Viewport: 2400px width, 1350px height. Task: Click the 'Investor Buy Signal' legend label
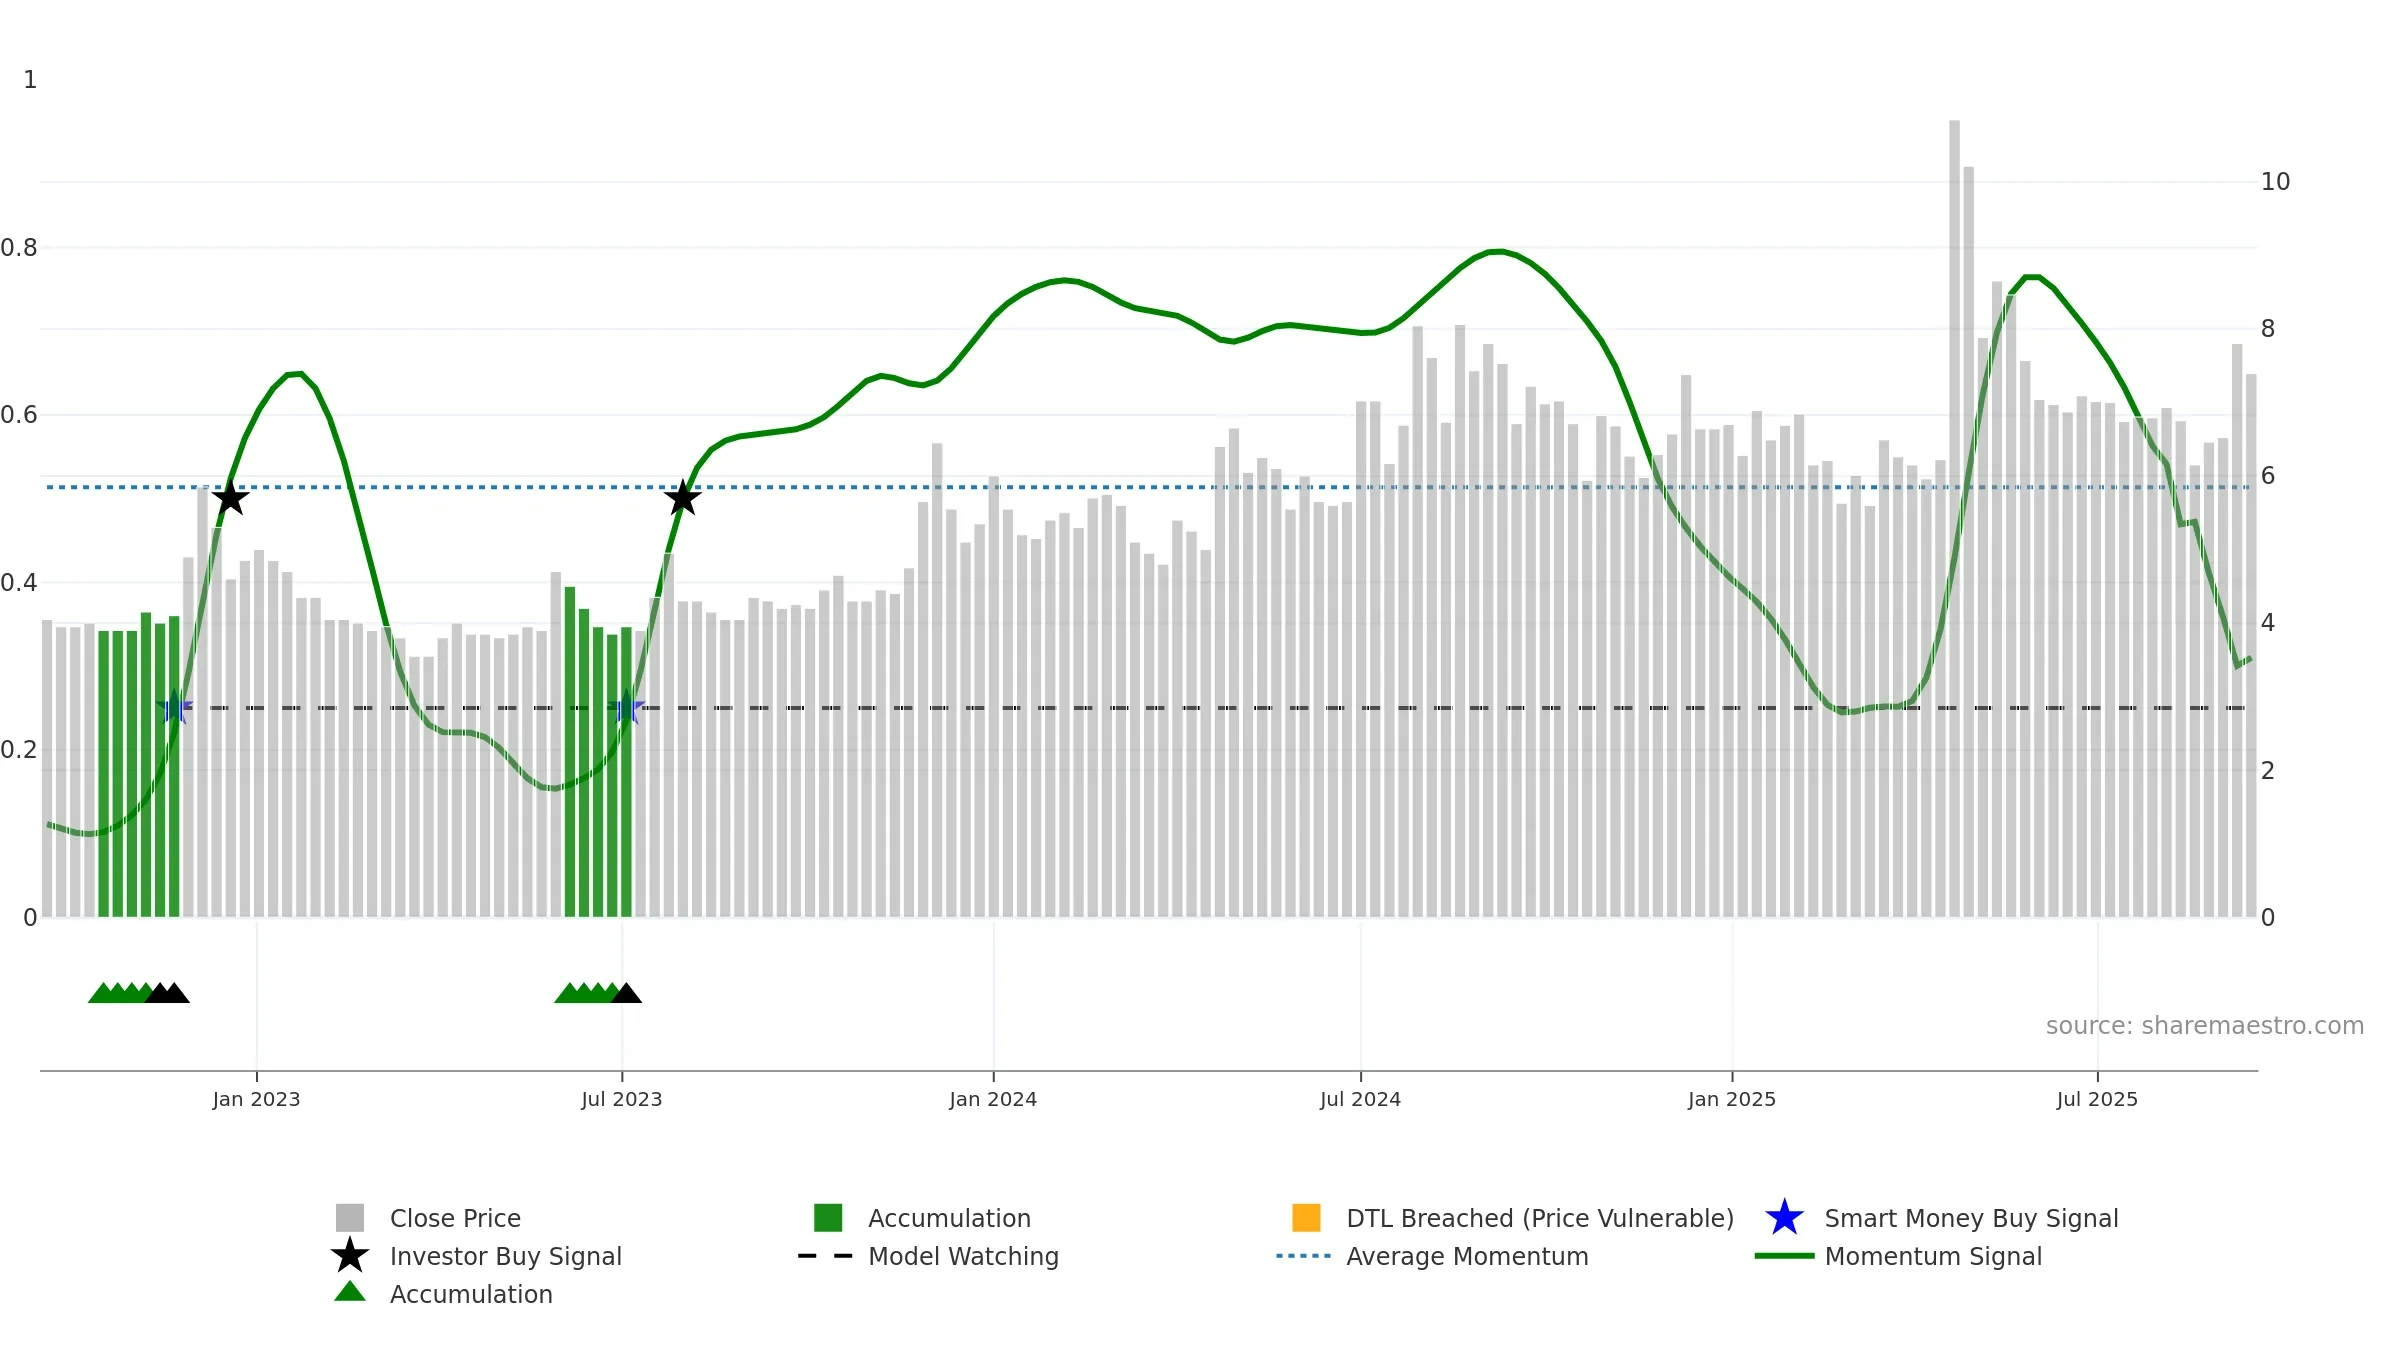tap(506, 1256)
